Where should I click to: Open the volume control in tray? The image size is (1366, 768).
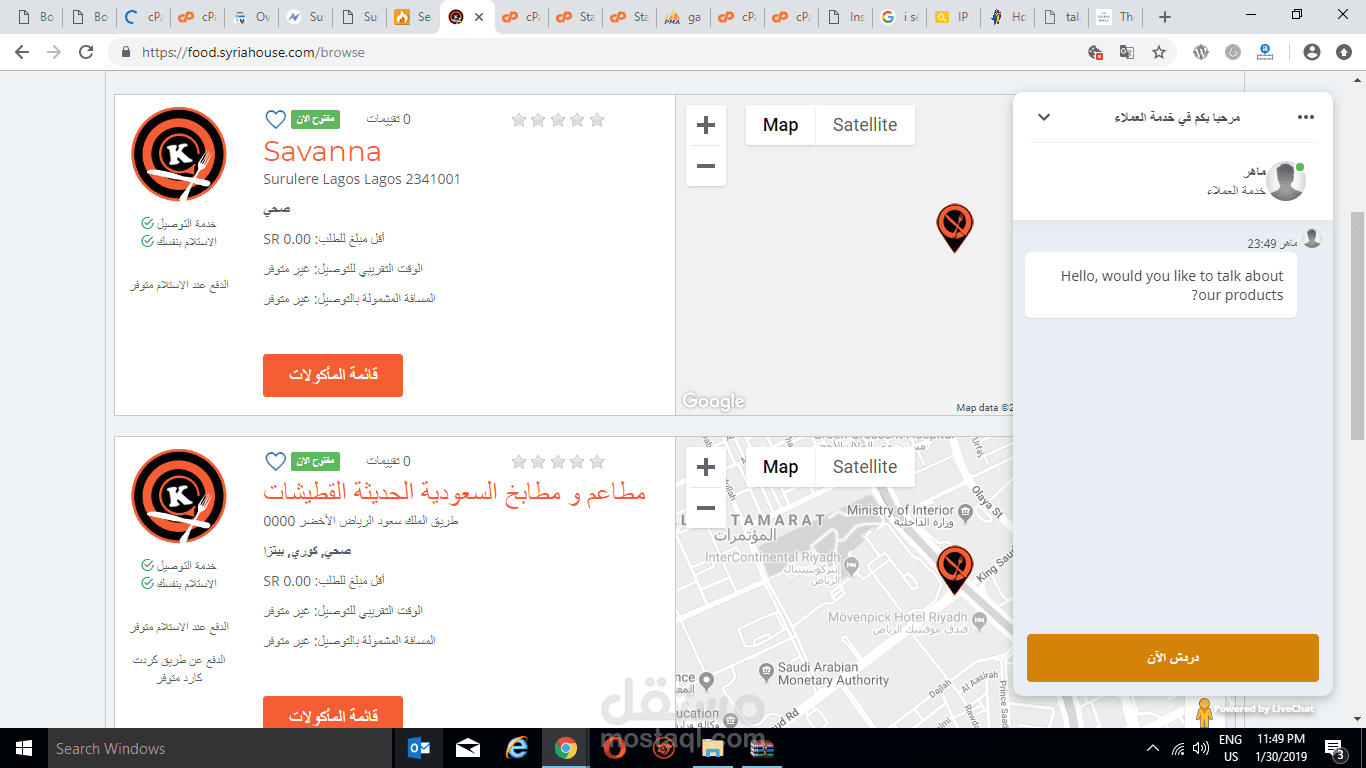click(1200, 748)
